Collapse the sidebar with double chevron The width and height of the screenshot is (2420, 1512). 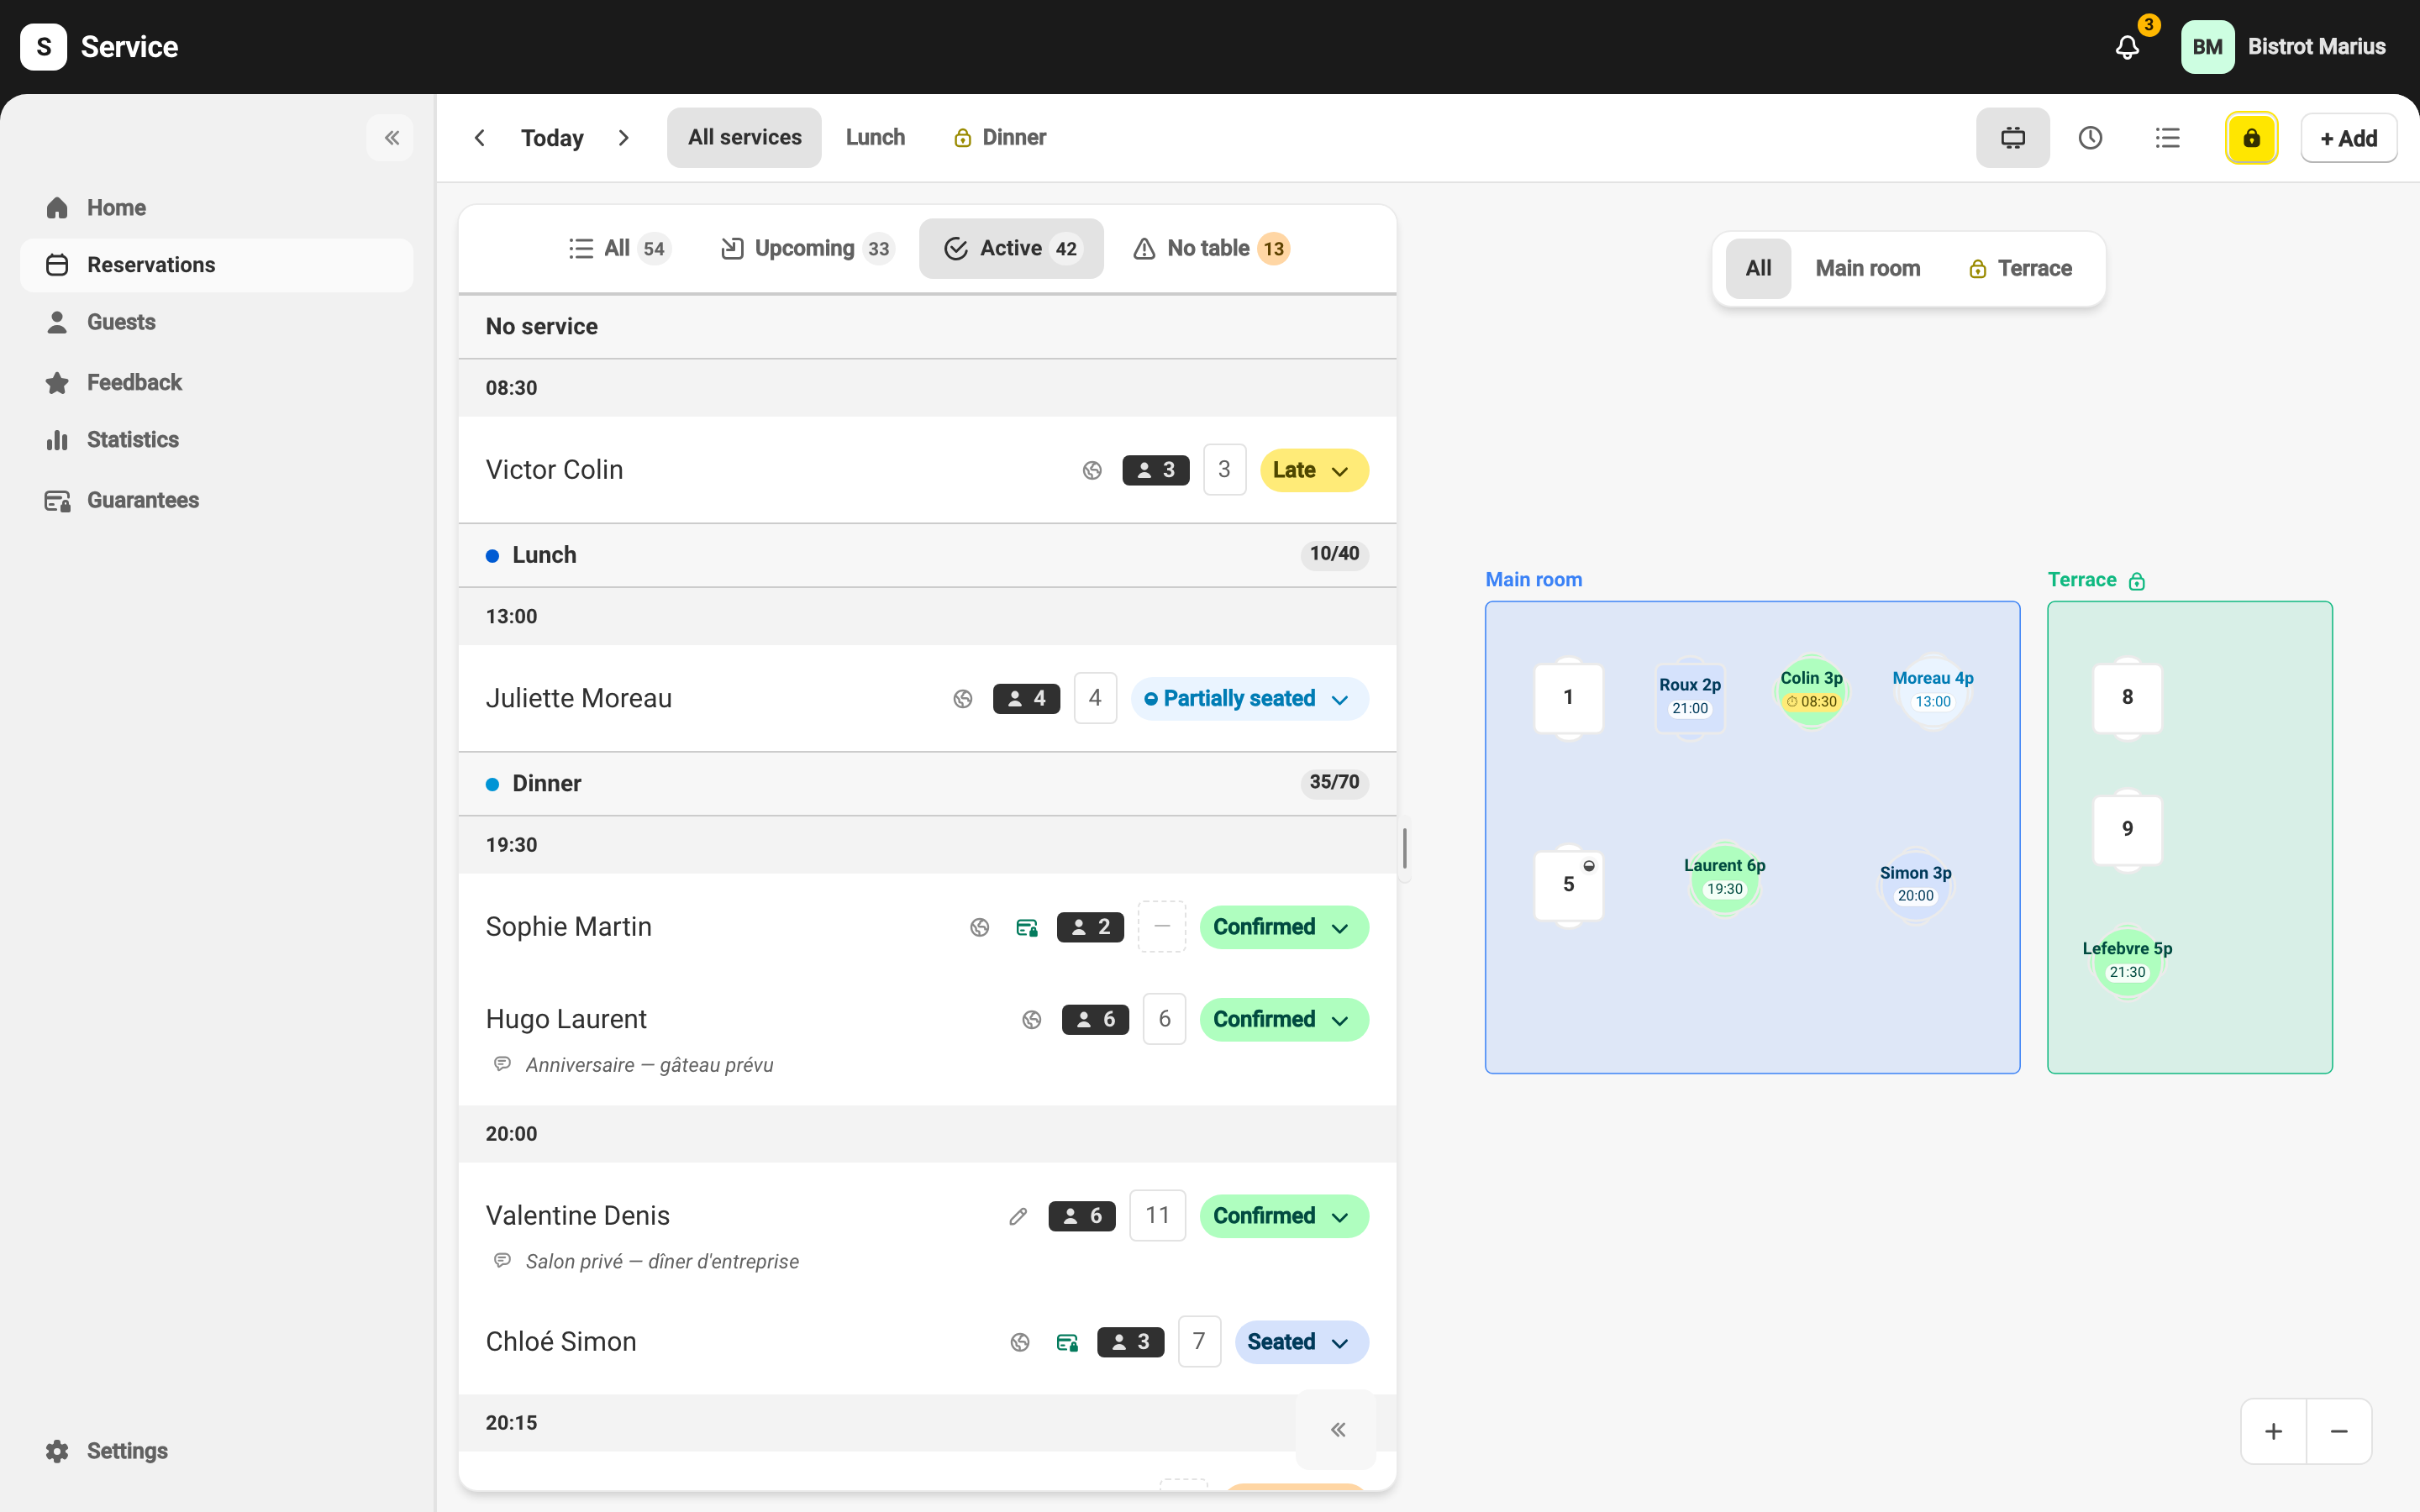pyautogui.click(x=391, y=138)
